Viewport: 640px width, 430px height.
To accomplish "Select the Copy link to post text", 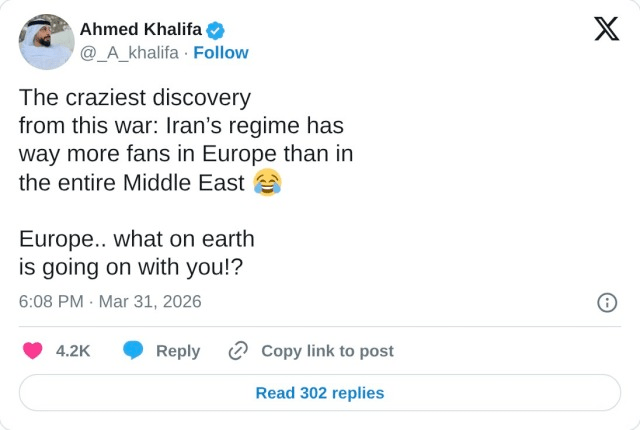I will click(327, 351).
